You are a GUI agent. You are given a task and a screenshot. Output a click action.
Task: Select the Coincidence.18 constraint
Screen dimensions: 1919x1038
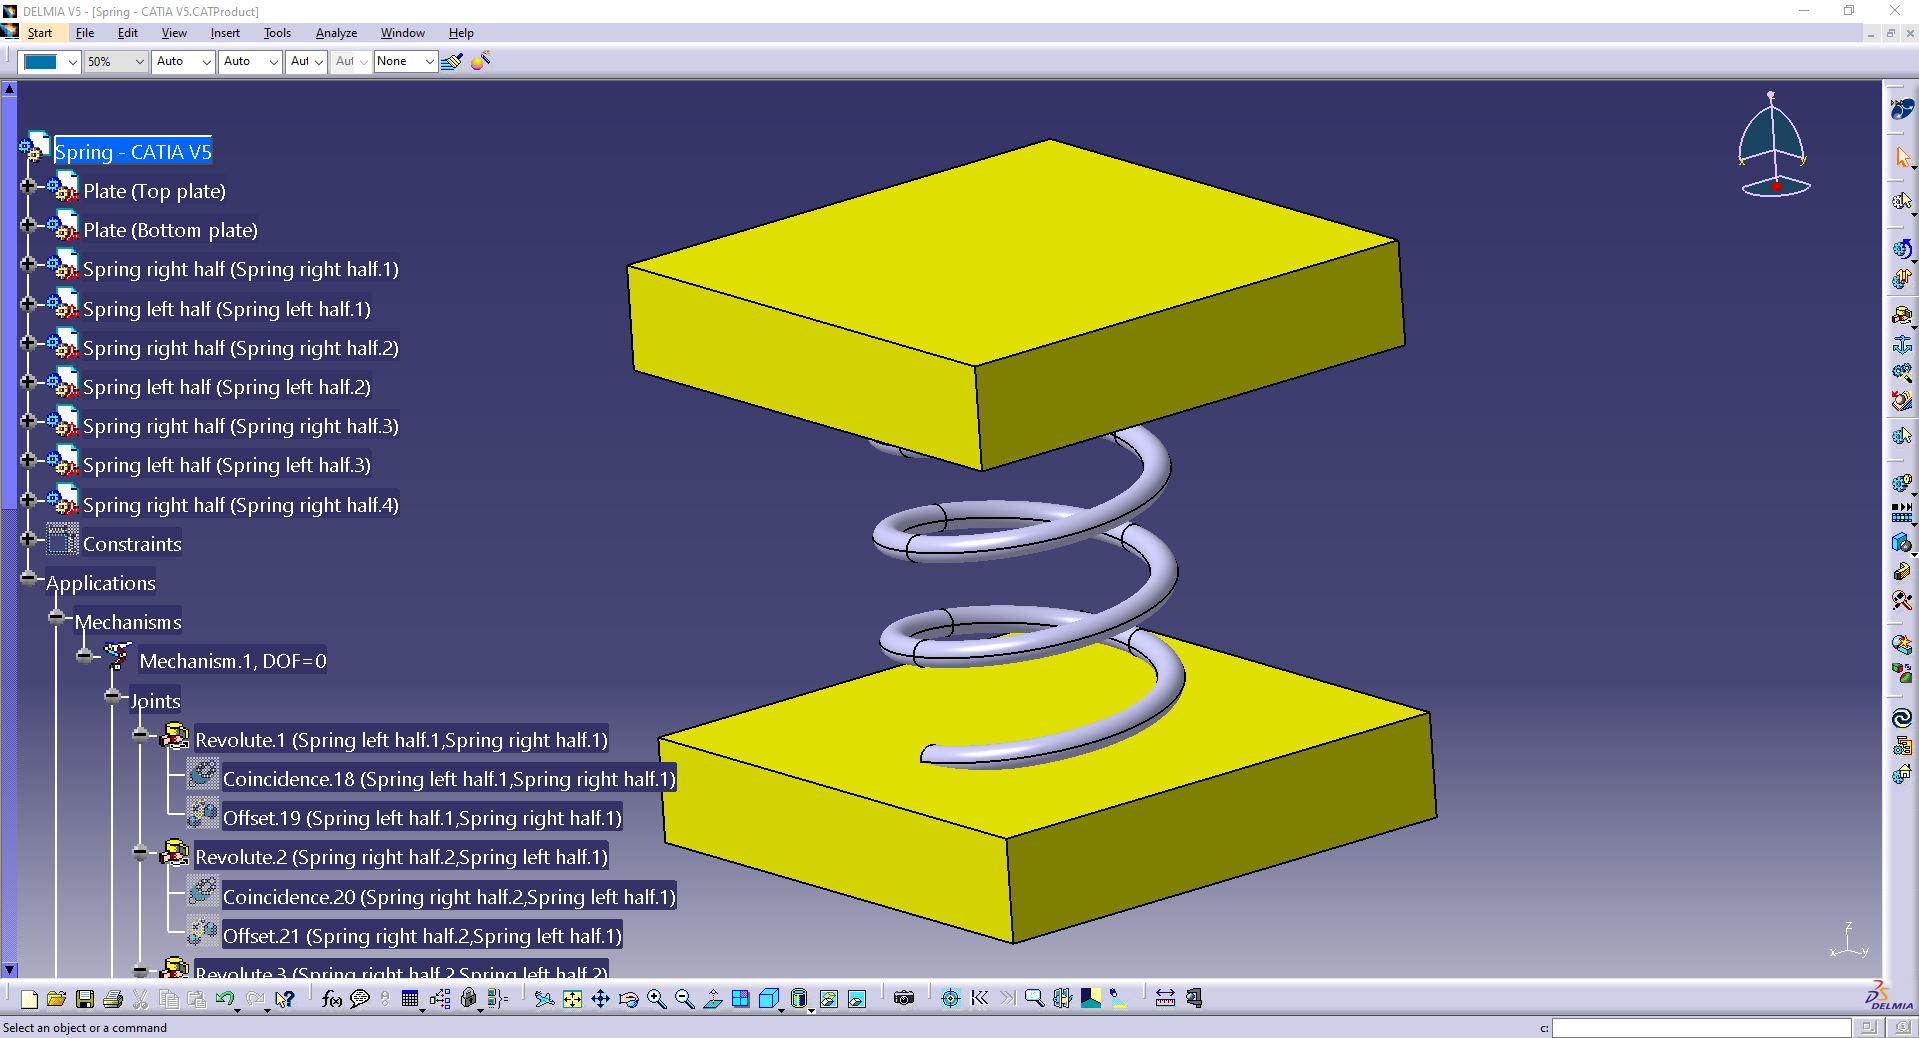pos(449,779)
